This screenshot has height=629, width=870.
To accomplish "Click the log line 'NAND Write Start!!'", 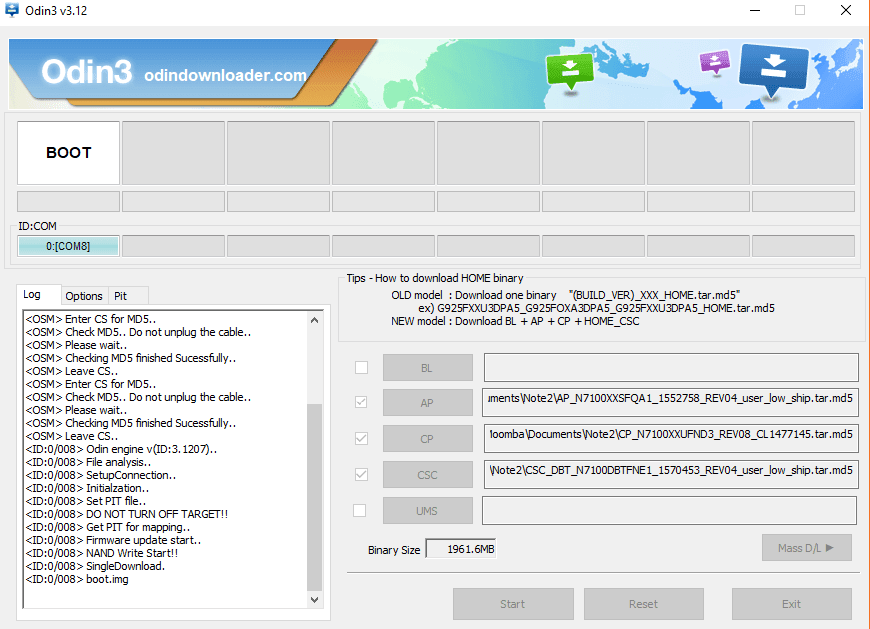I will click(x=102, y=553).
